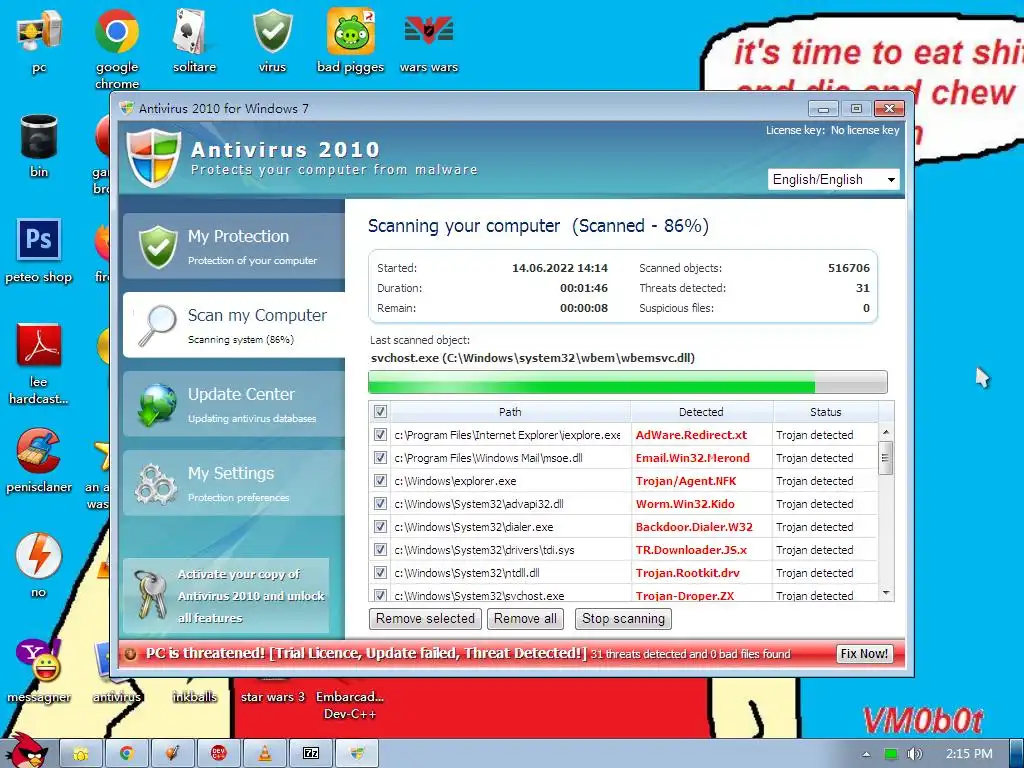This screenshot has height=768, width=1024.
Task: Click the Remove all button
Action: [525, 618]
